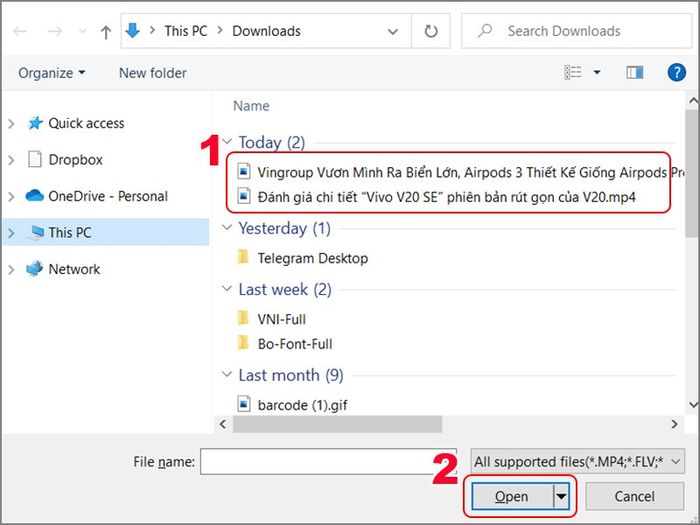The width and height of the screenshot is (700, 525).
Task: Expand OneDrive - Personal tree node
Action: [x=12, y=196]
